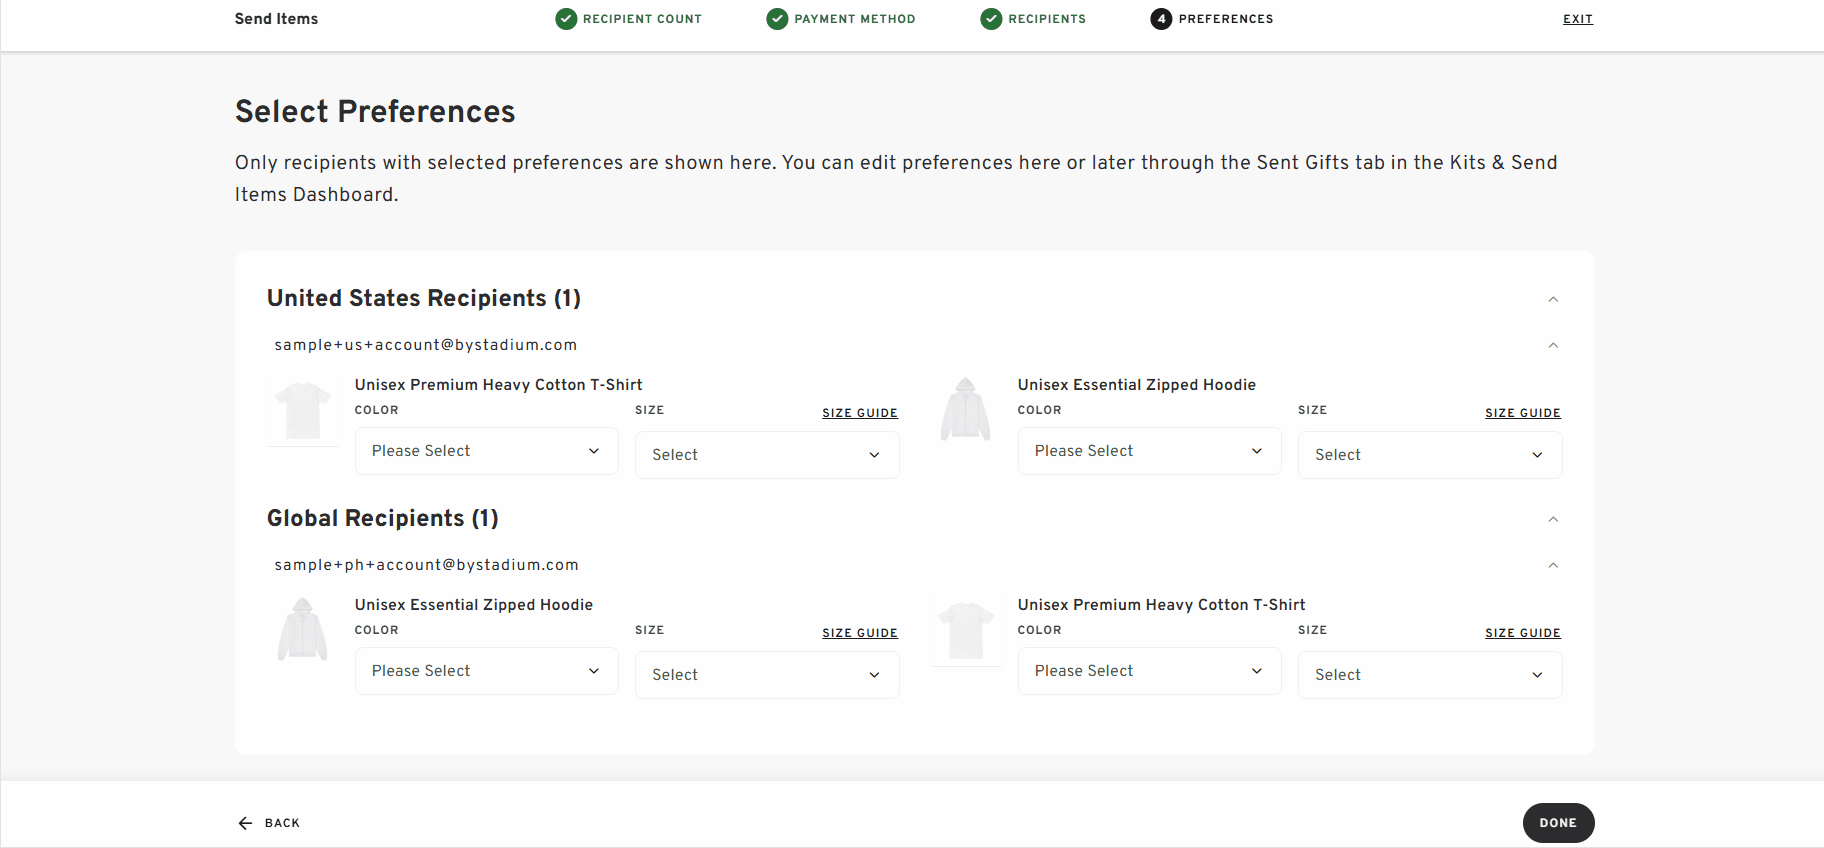Click US recipient's Unisex Essential Zipped Hoodie name
Viewport: 1824px width, 848px height.
coord(1137,385)
